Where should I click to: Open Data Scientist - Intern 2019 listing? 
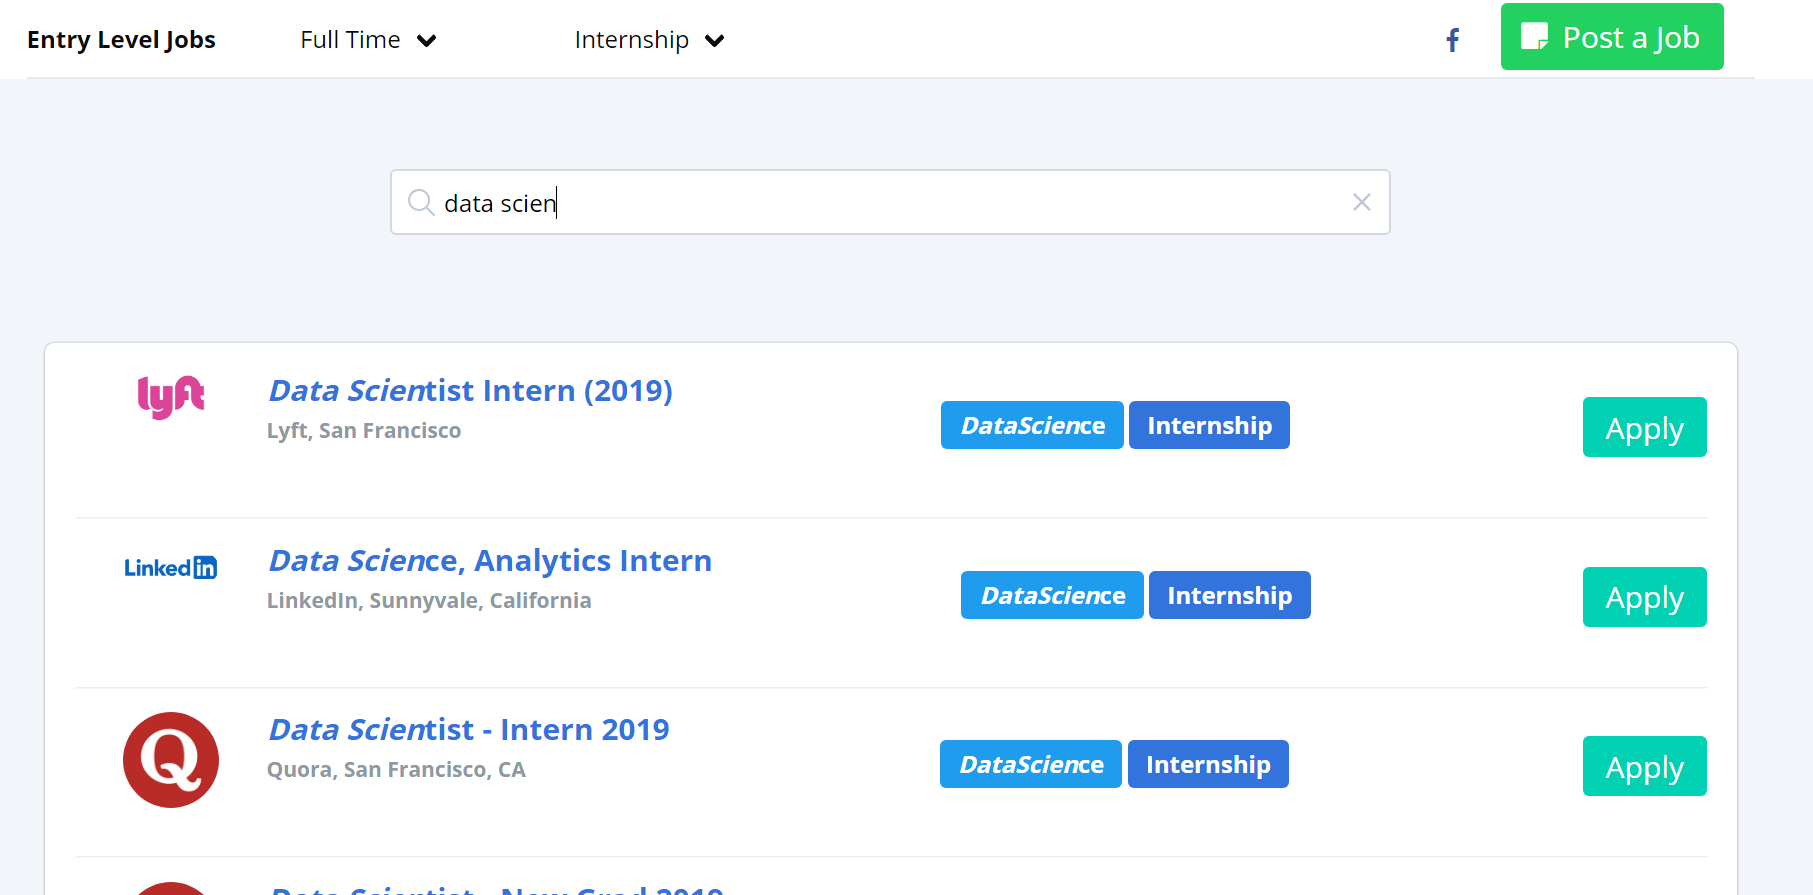[469, 730]
